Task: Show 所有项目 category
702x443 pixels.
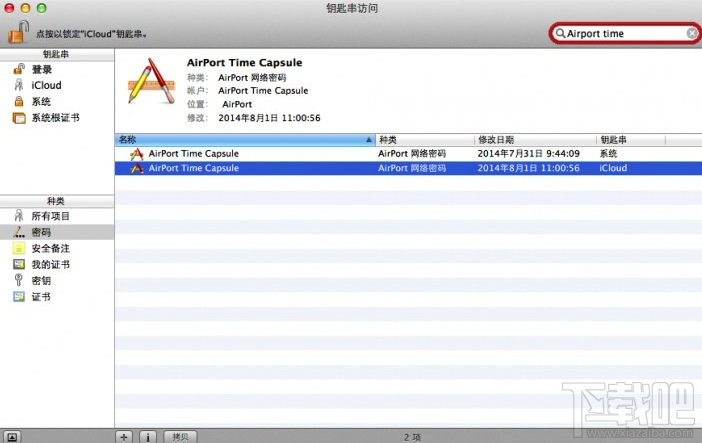Action: pos(50,216)
